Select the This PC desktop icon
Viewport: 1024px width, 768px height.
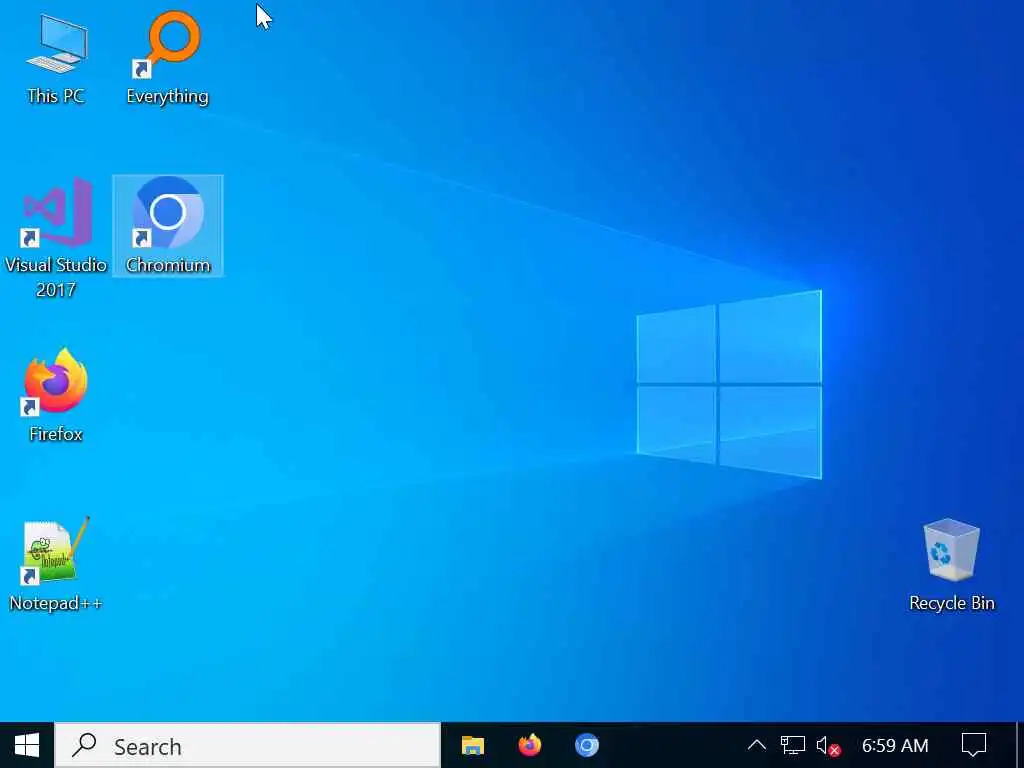point(56,59)
